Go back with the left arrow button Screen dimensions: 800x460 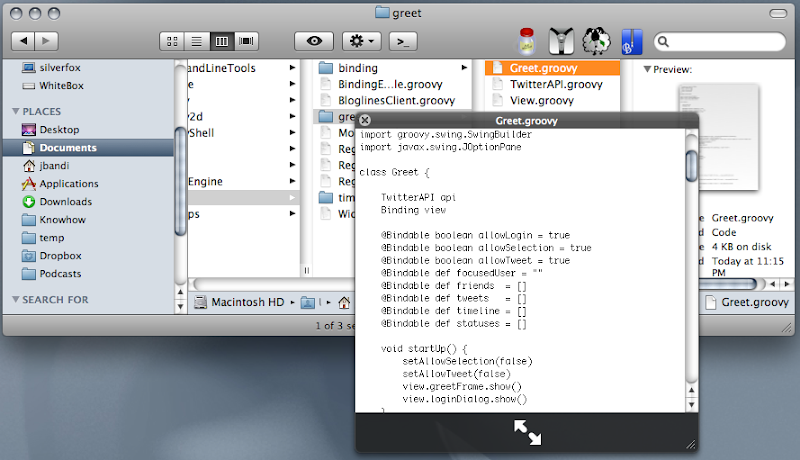click(x=23, y=41)
